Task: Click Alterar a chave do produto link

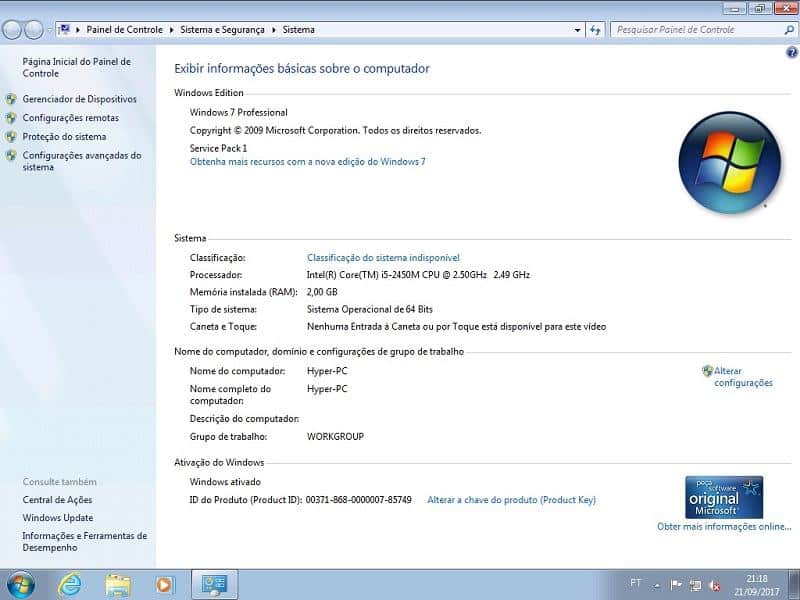Action: [511, 500]
